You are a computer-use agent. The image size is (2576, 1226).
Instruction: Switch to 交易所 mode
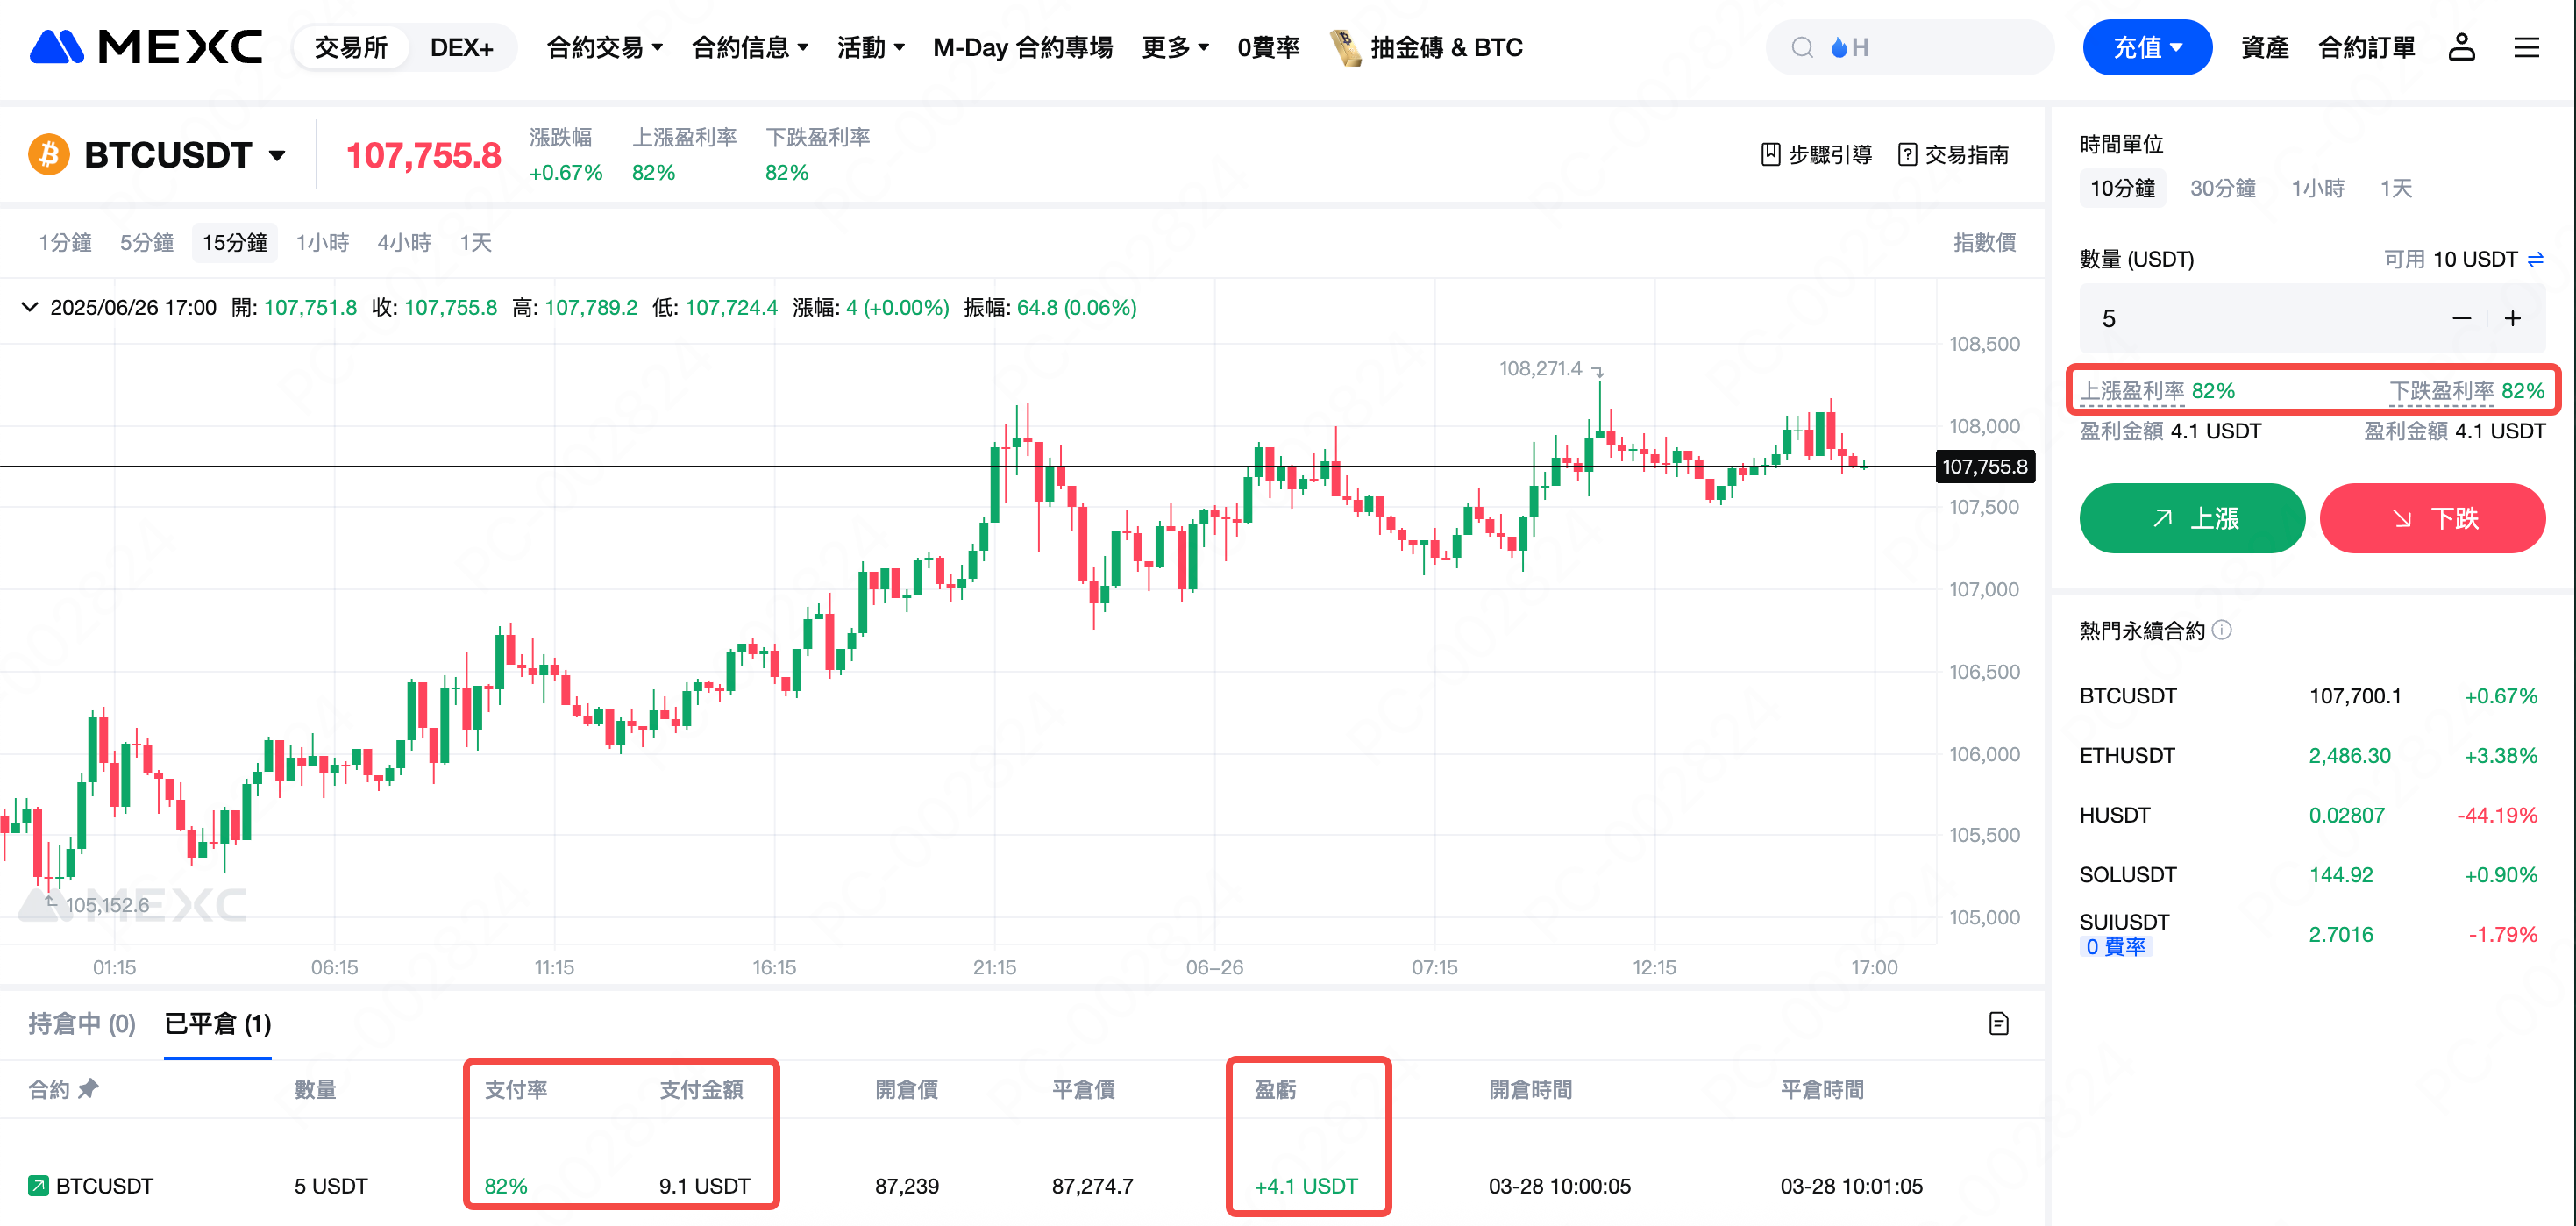pyautogui.click(x=350, y=47)
